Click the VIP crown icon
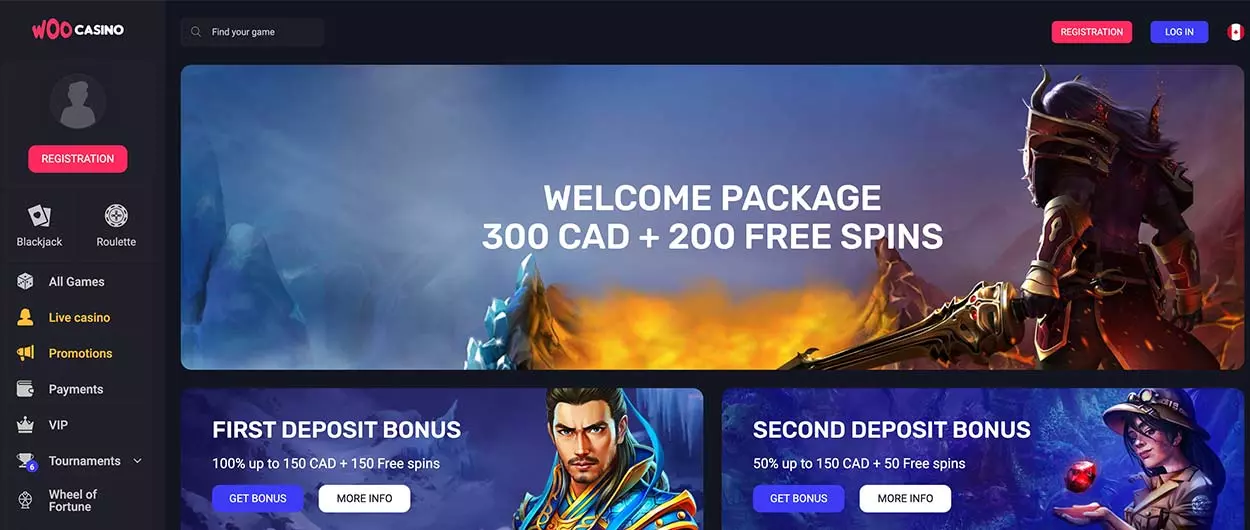 tap(26, 425)
